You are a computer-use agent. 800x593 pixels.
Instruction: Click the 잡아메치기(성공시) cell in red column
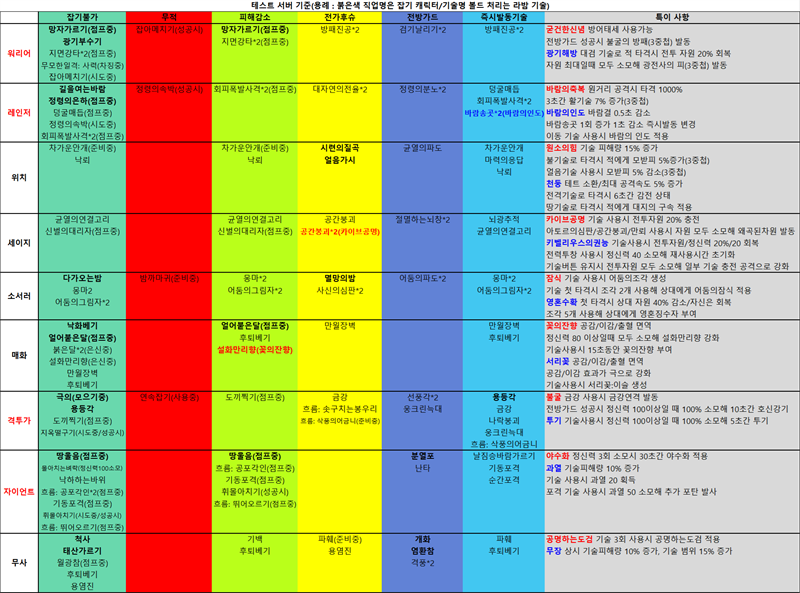click(168, 30)
